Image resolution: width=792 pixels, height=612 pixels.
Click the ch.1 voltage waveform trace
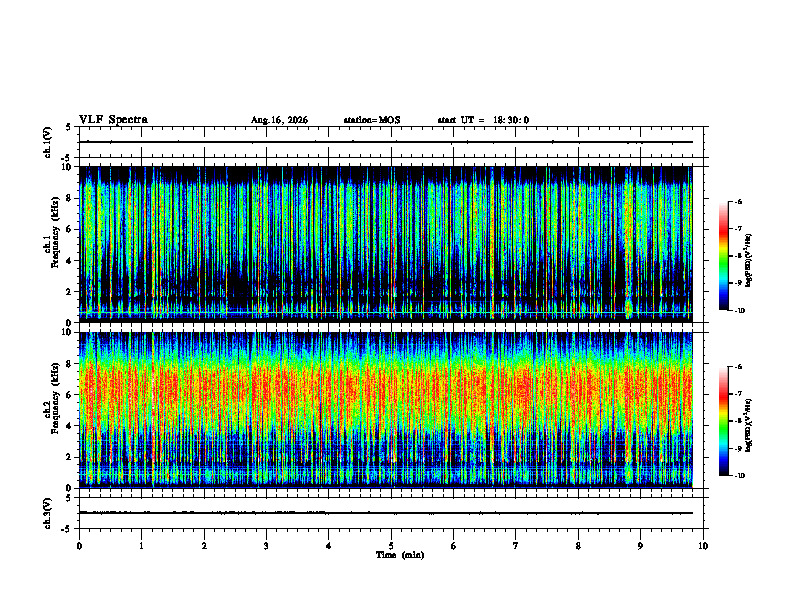coord(386,142)
